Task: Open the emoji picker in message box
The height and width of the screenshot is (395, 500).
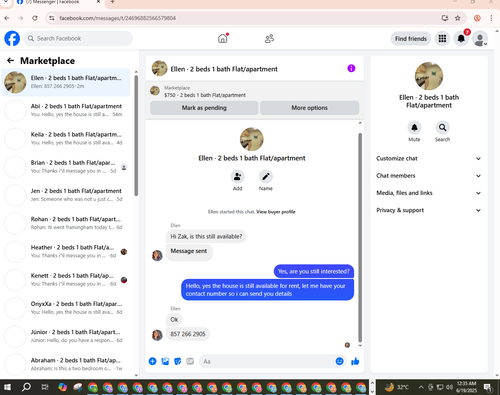Action: point(339,361)
